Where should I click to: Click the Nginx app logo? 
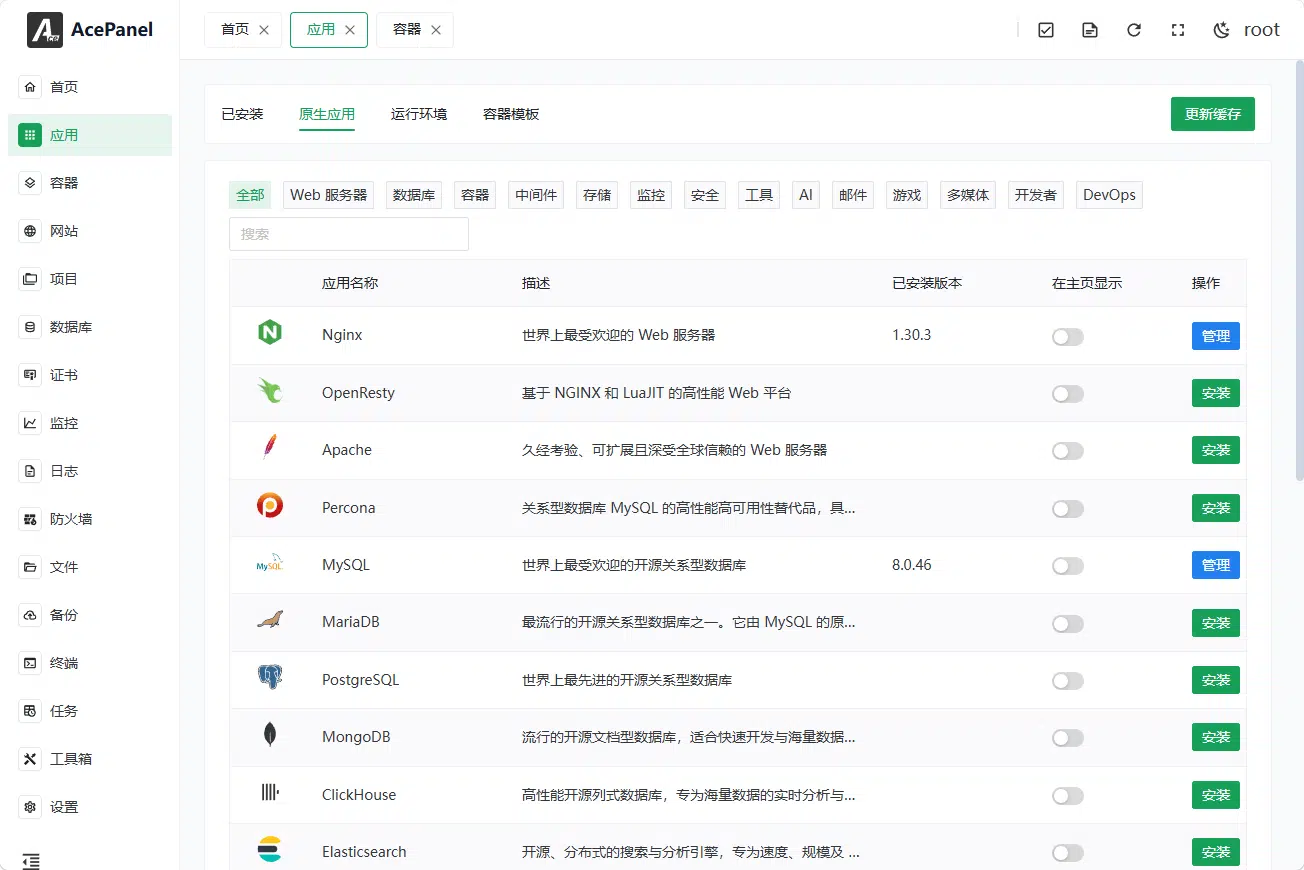click(269, 333)
